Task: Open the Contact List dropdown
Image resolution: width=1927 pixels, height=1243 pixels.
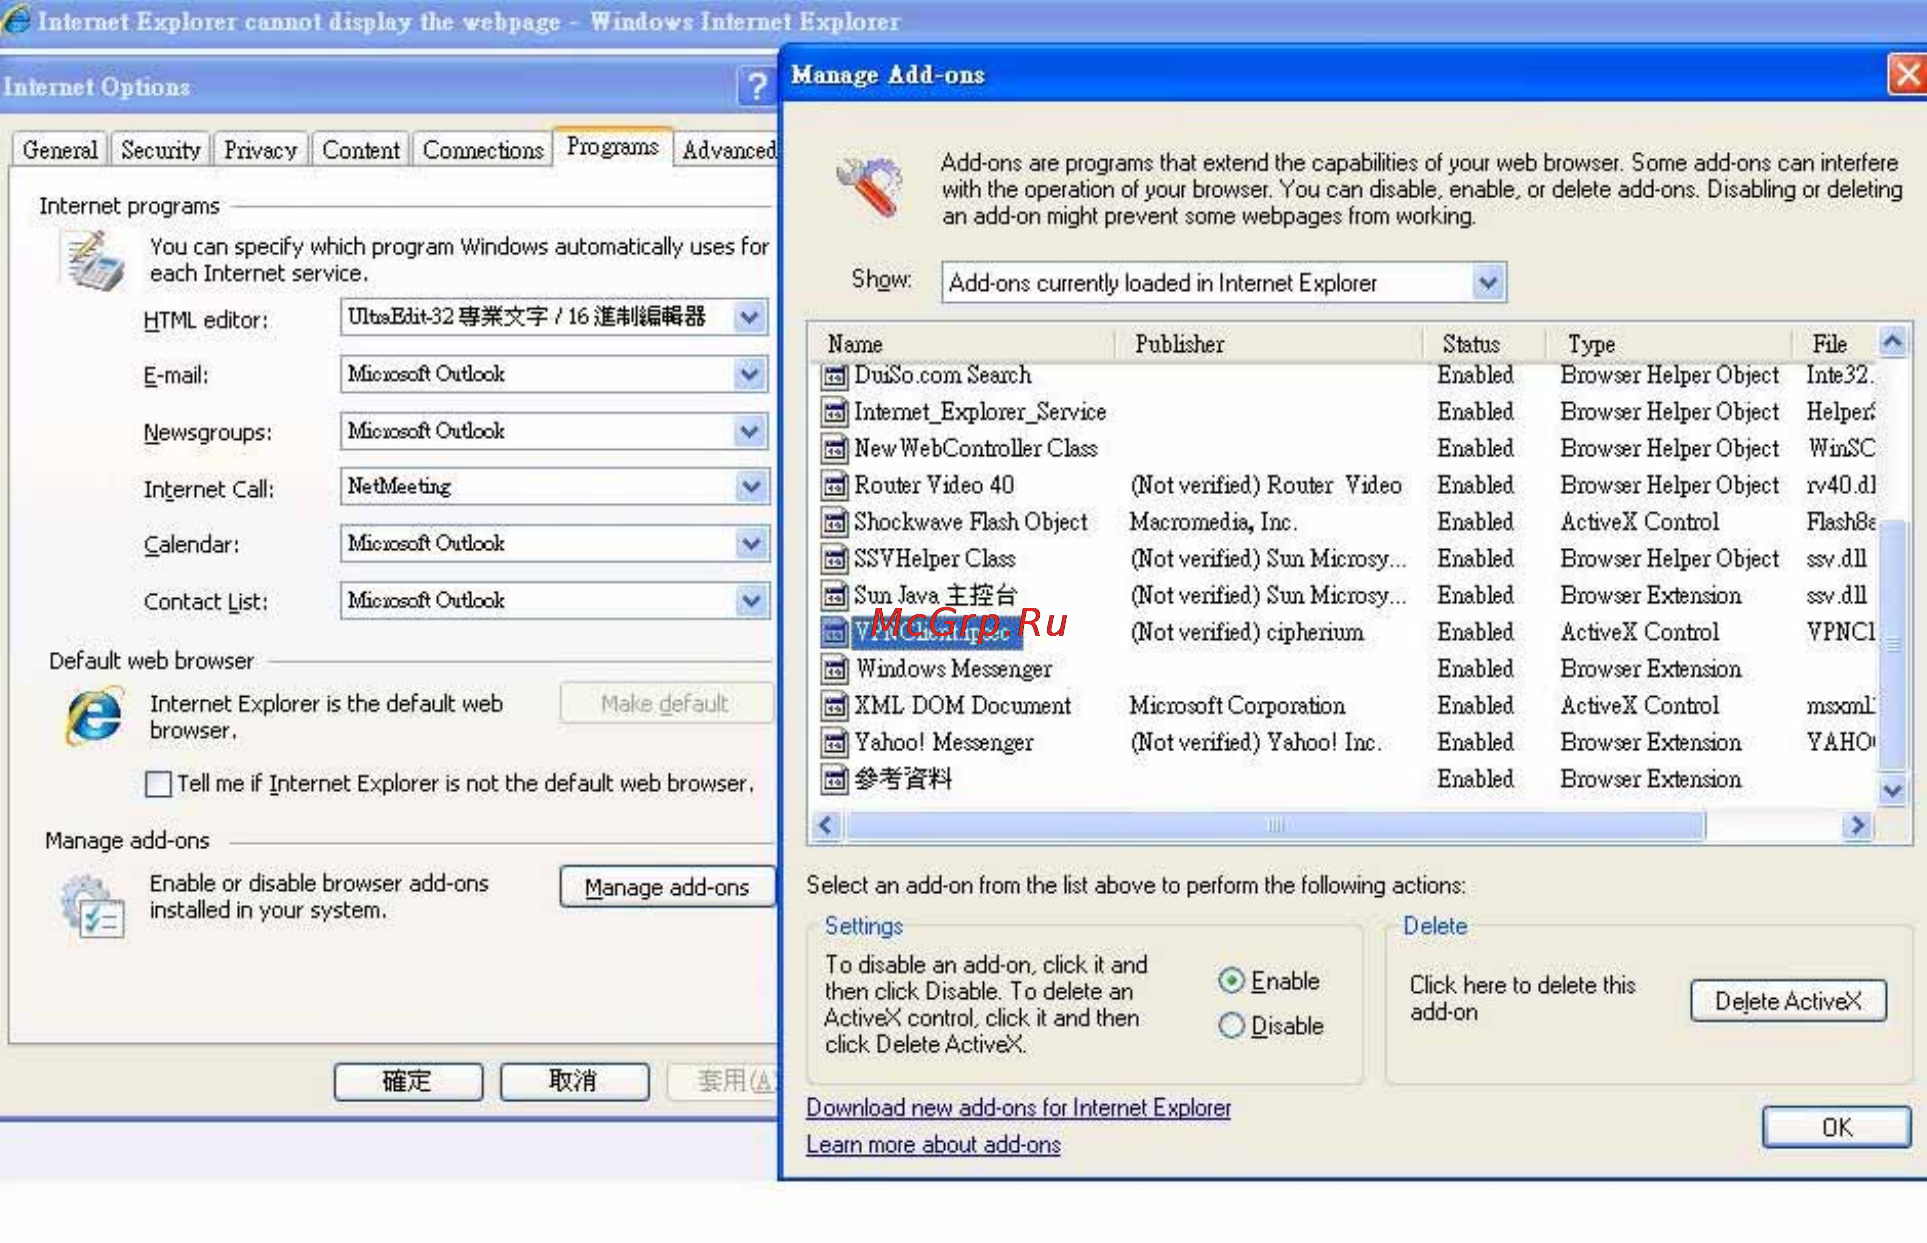Action: [750, 601]
